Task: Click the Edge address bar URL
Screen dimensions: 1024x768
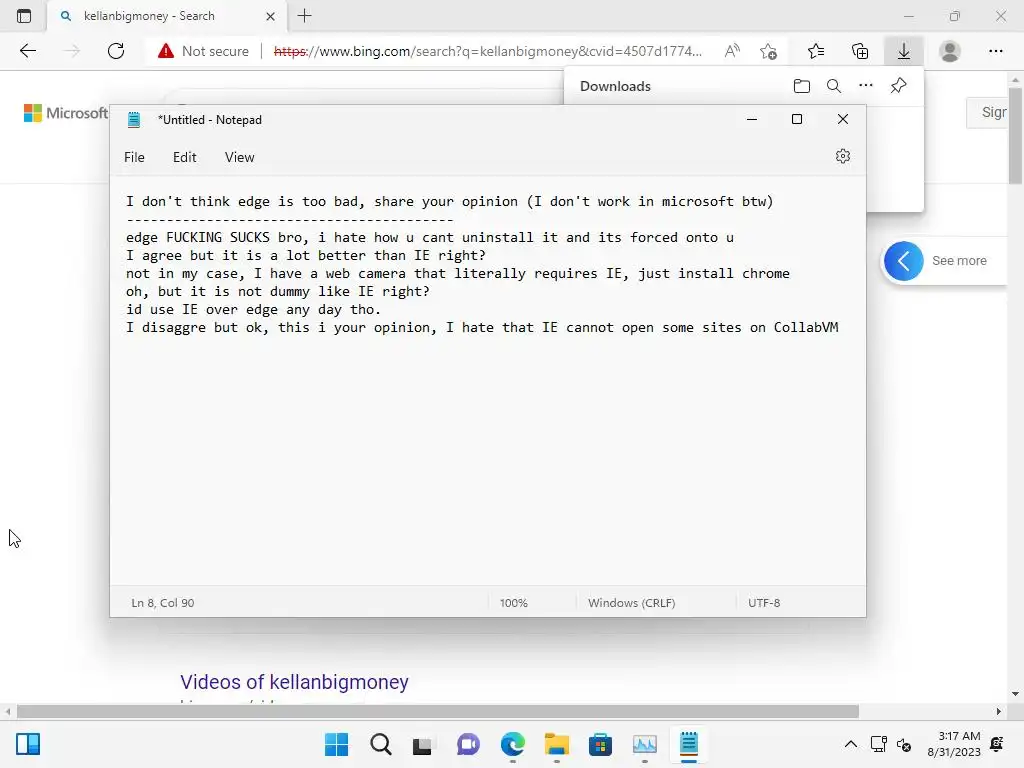Action: [487, 51]
